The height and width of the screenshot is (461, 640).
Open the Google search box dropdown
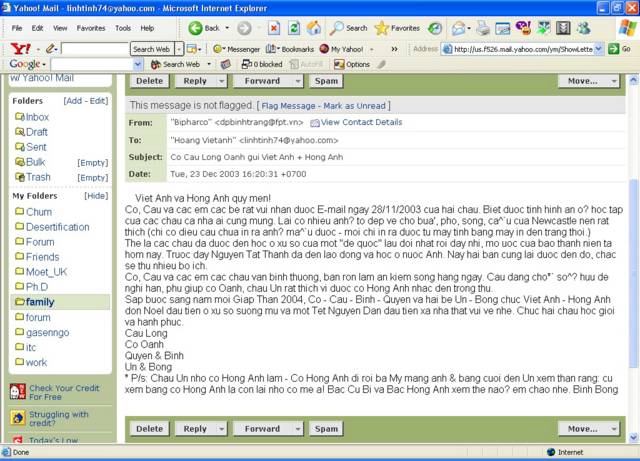coord(138,64)
